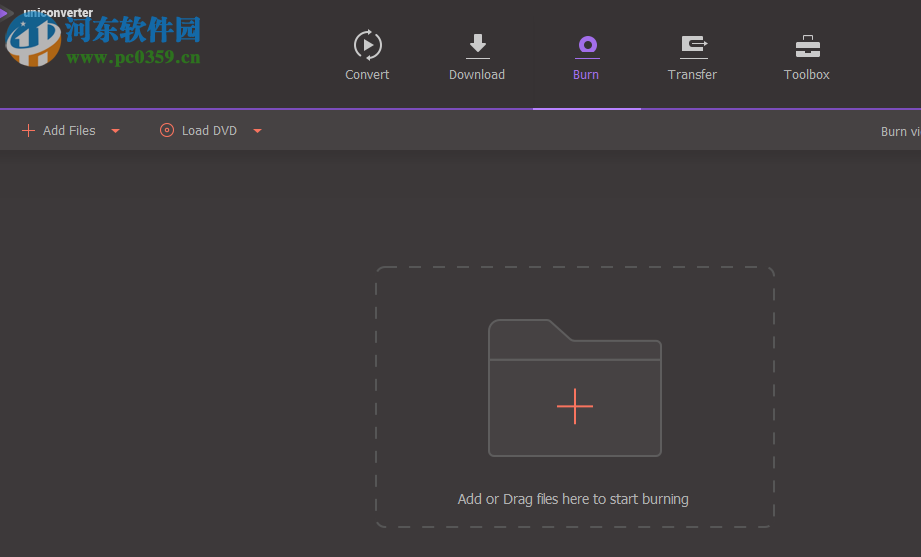Click the Add Files button text
921x557 pixels.
(69, 130)
